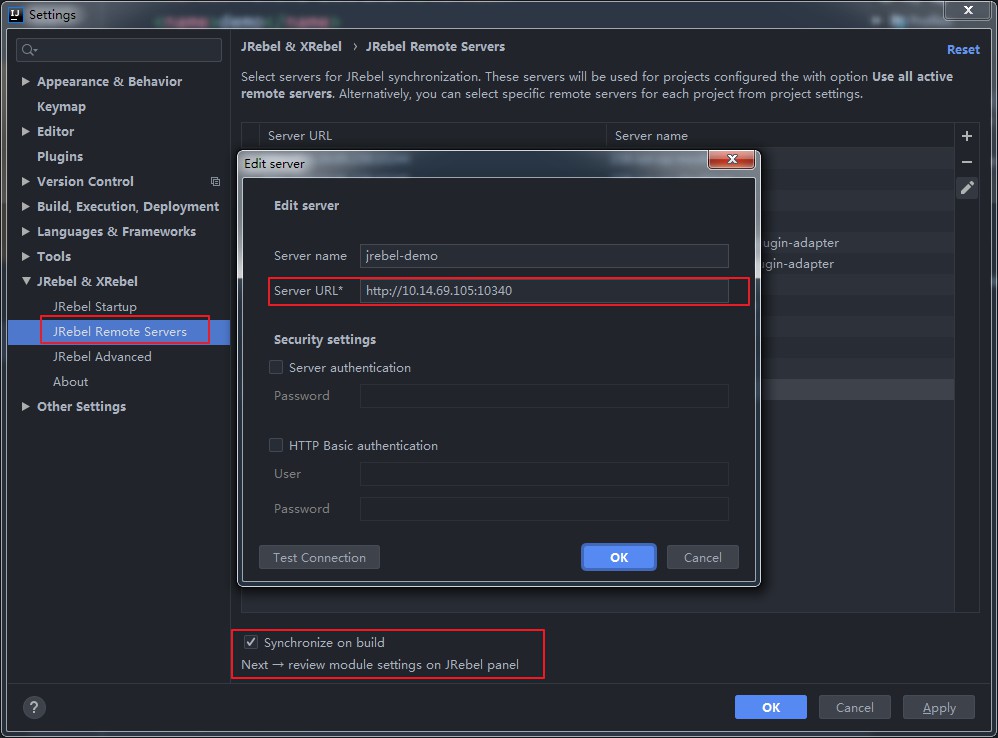The image size is (998, 738).
Task: Cancel the Edit server dialog
Action: (703, 557)
